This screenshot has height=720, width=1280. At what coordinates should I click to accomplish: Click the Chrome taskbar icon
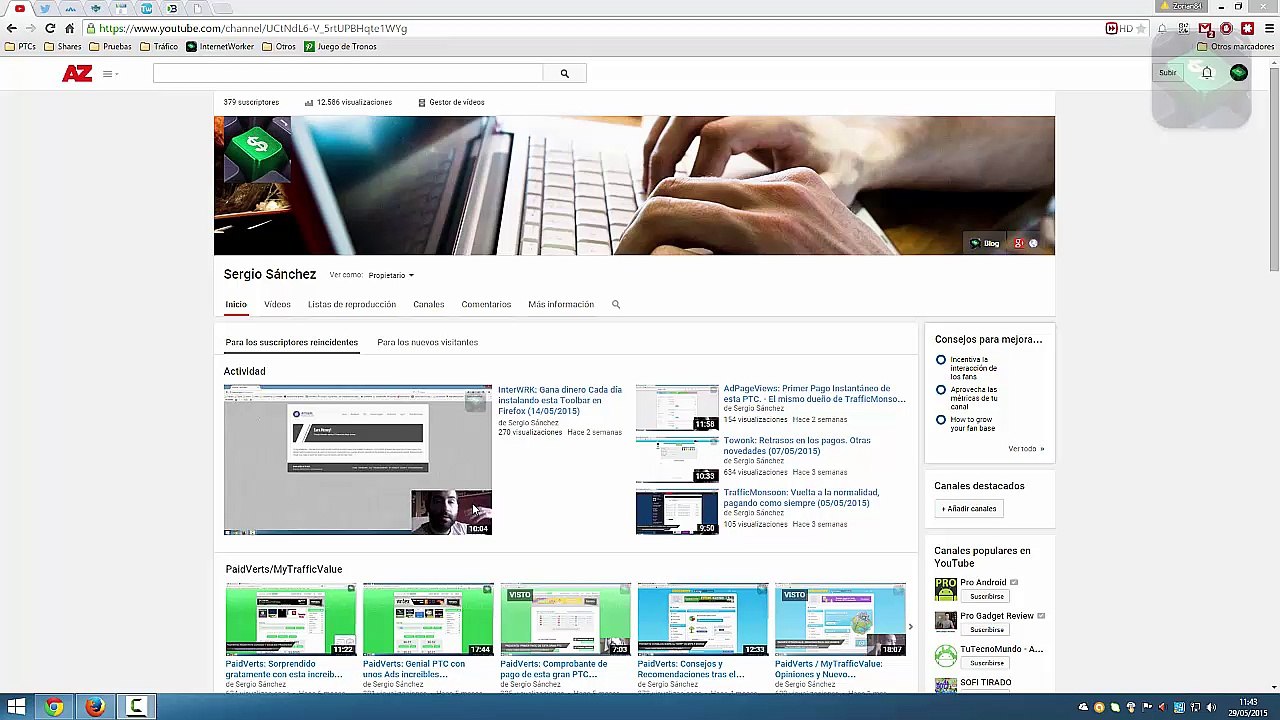coord(54,707)
